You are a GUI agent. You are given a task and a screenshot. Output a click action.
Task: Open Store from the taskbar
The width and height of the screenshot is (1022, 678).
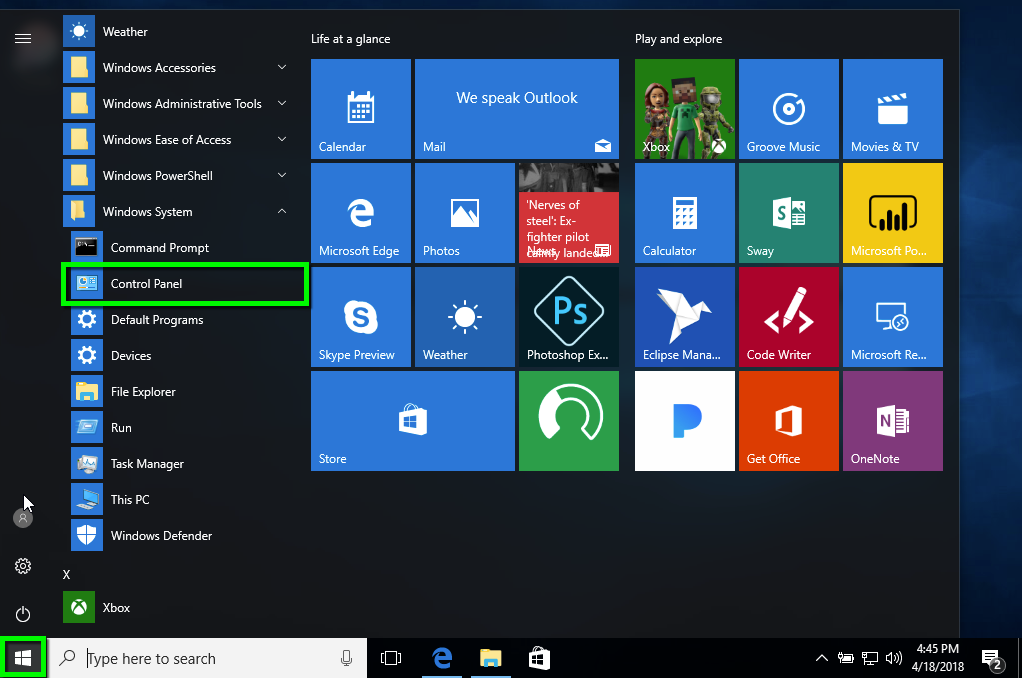[x=539, y=658]
